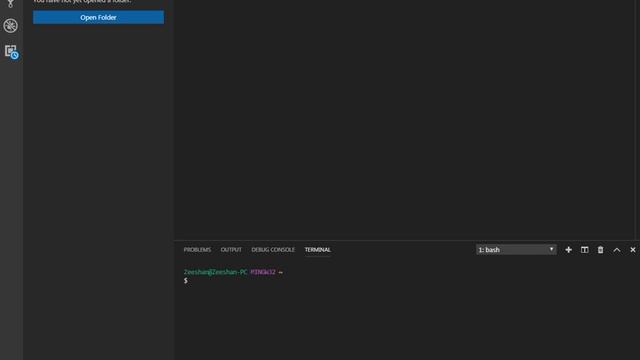The height and width of the screenshot is (360, 640).
Task: Click the Zeeshan@Zeeshan-PC prompt text
Action: (x=216, y=272)
